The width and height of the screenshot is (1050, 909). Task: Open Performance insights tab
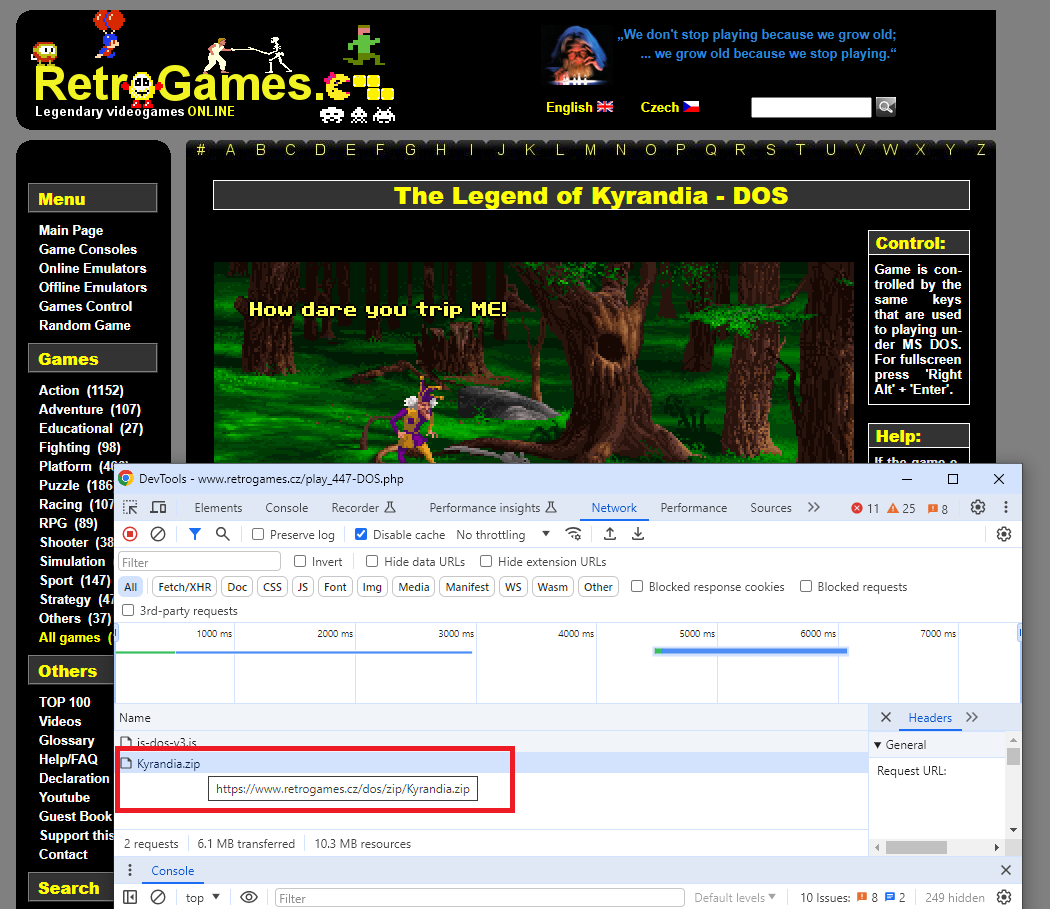493,508
